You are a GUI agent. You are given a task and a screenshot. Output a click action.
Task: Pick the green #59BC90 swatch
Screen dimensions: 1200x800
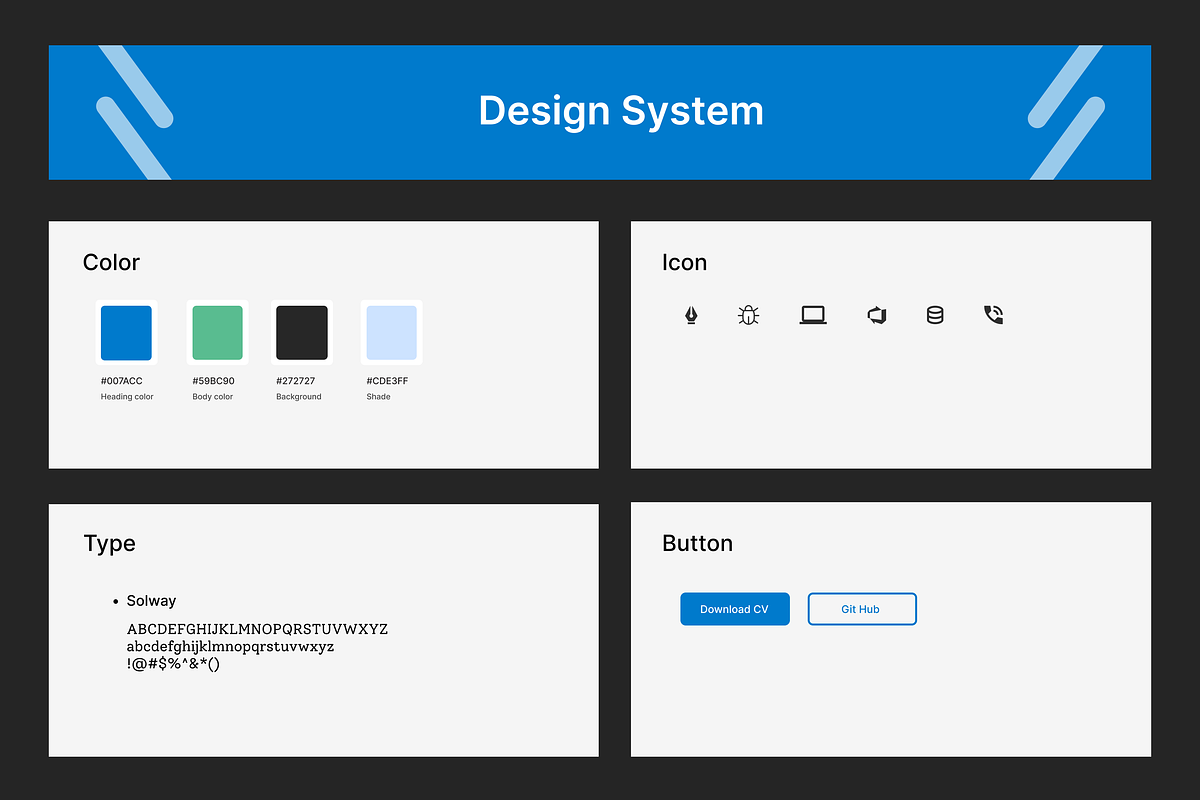[x=217, y=333]
